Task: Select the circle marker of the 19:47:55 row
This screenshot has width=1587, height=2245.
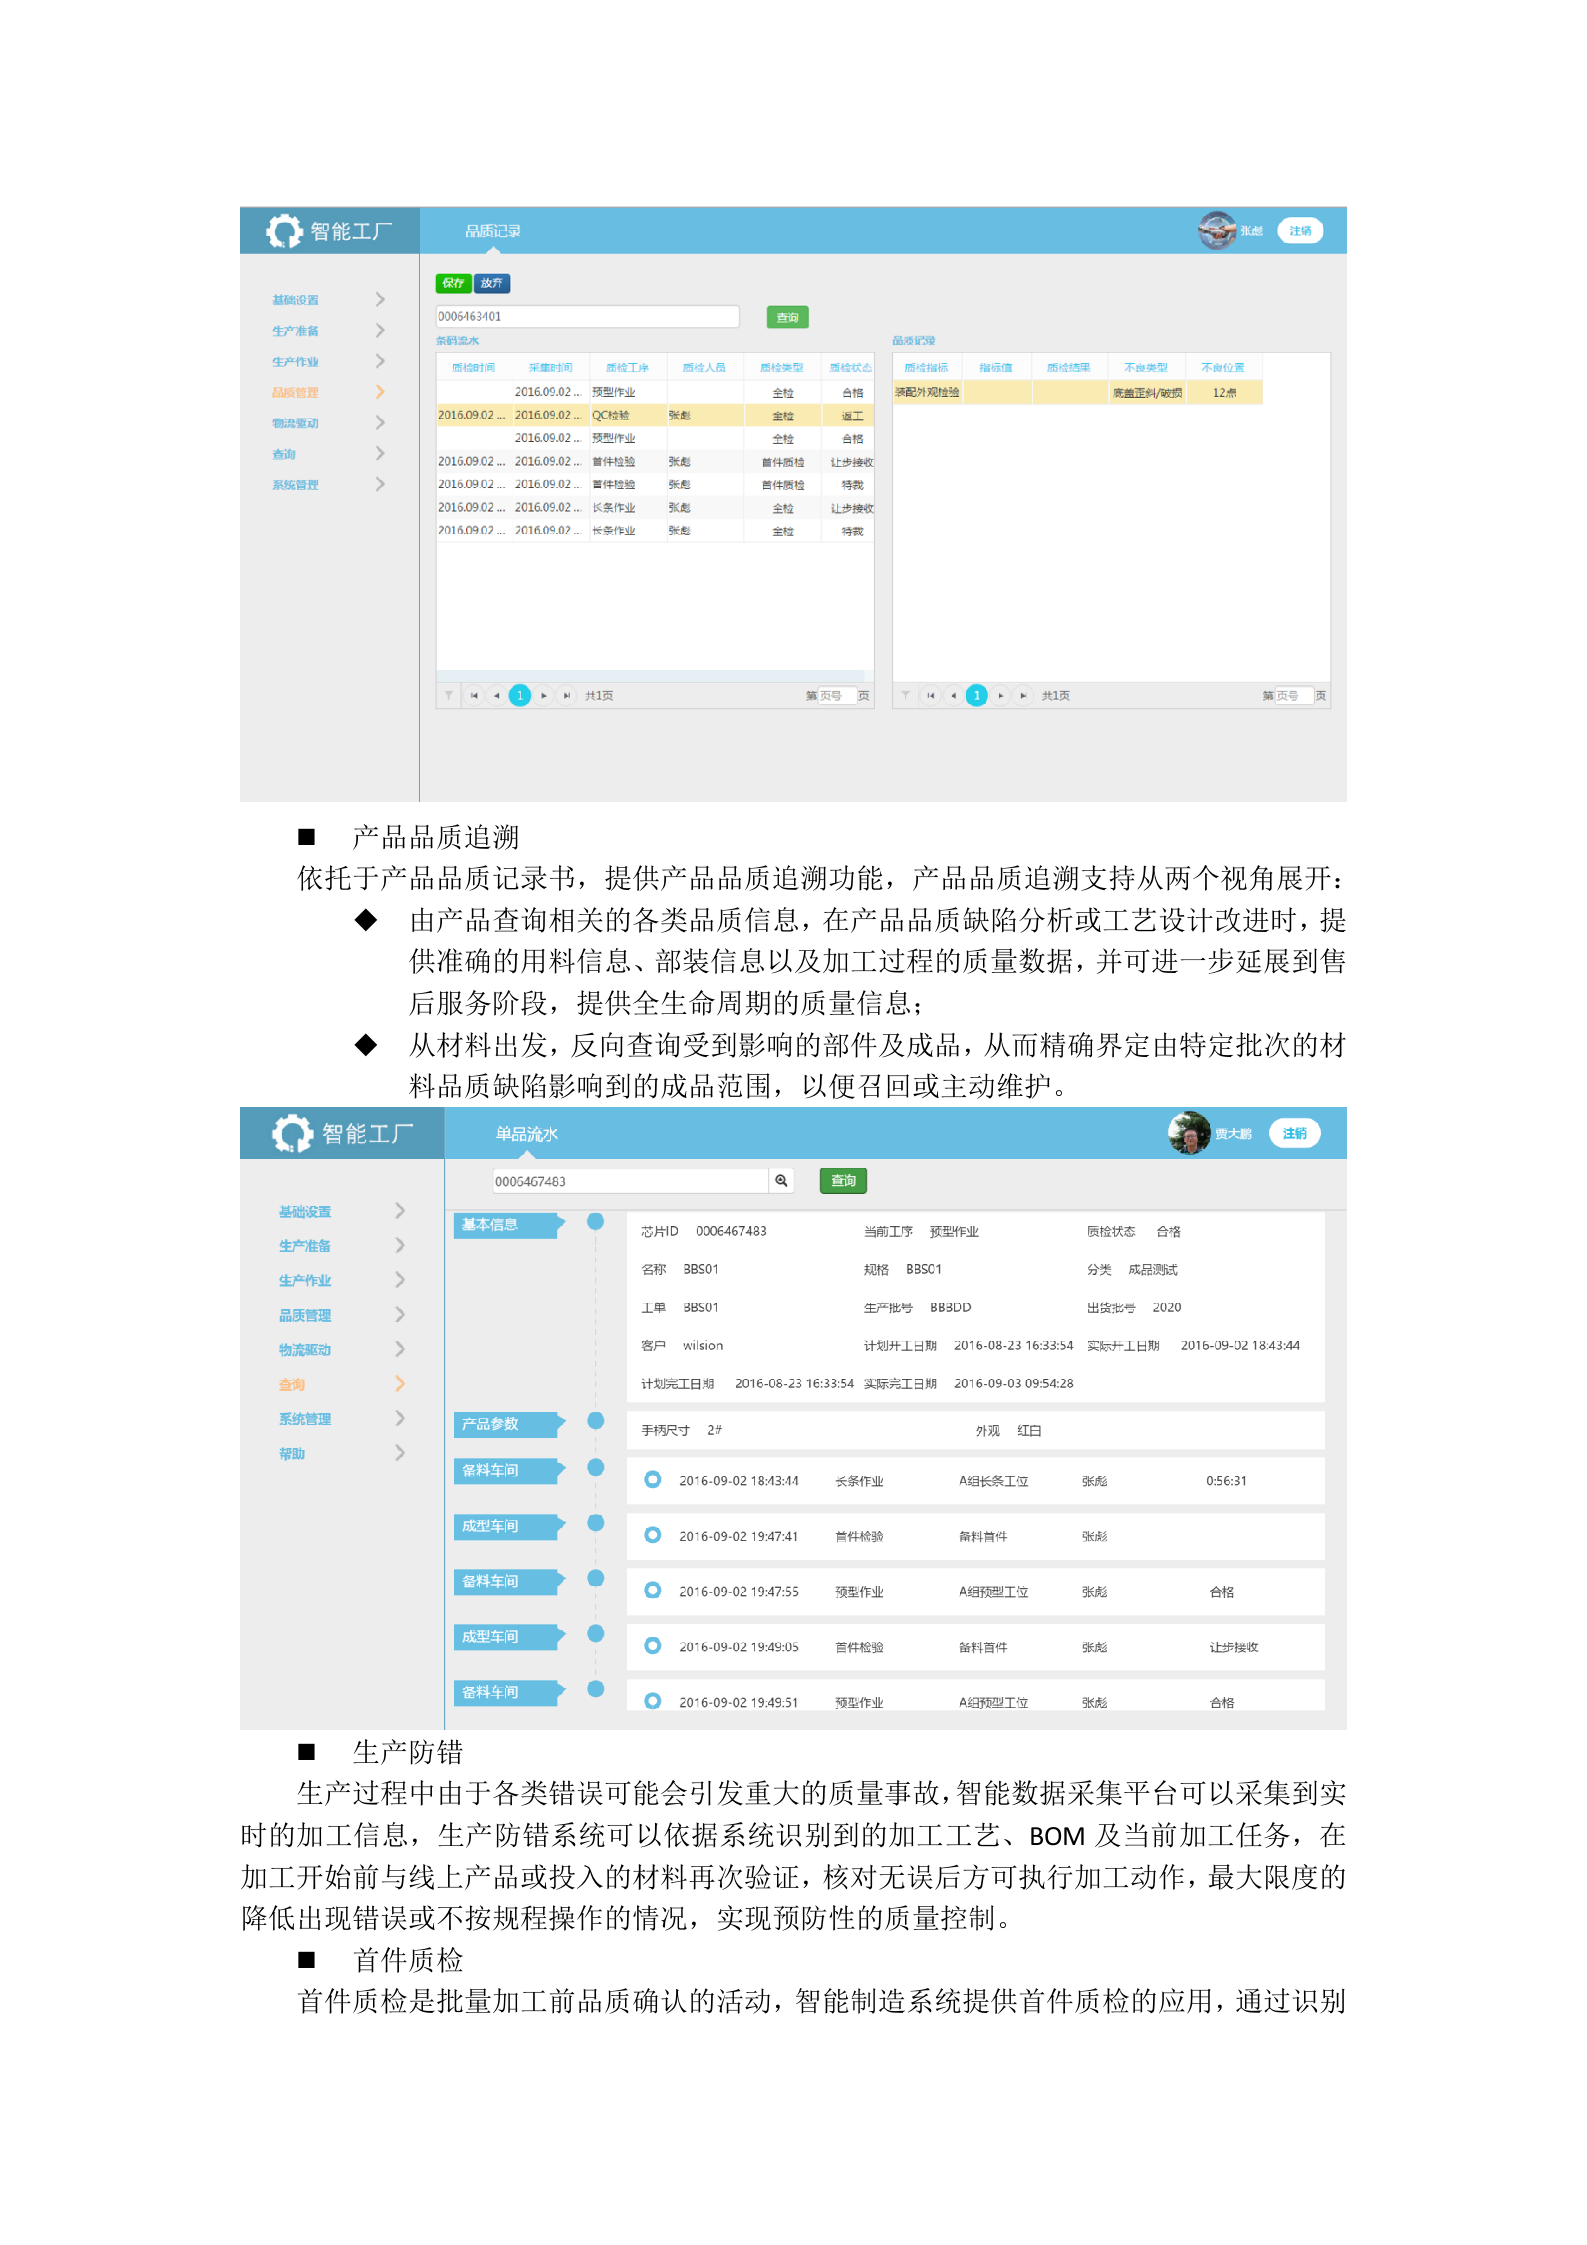Action: 653,1589
